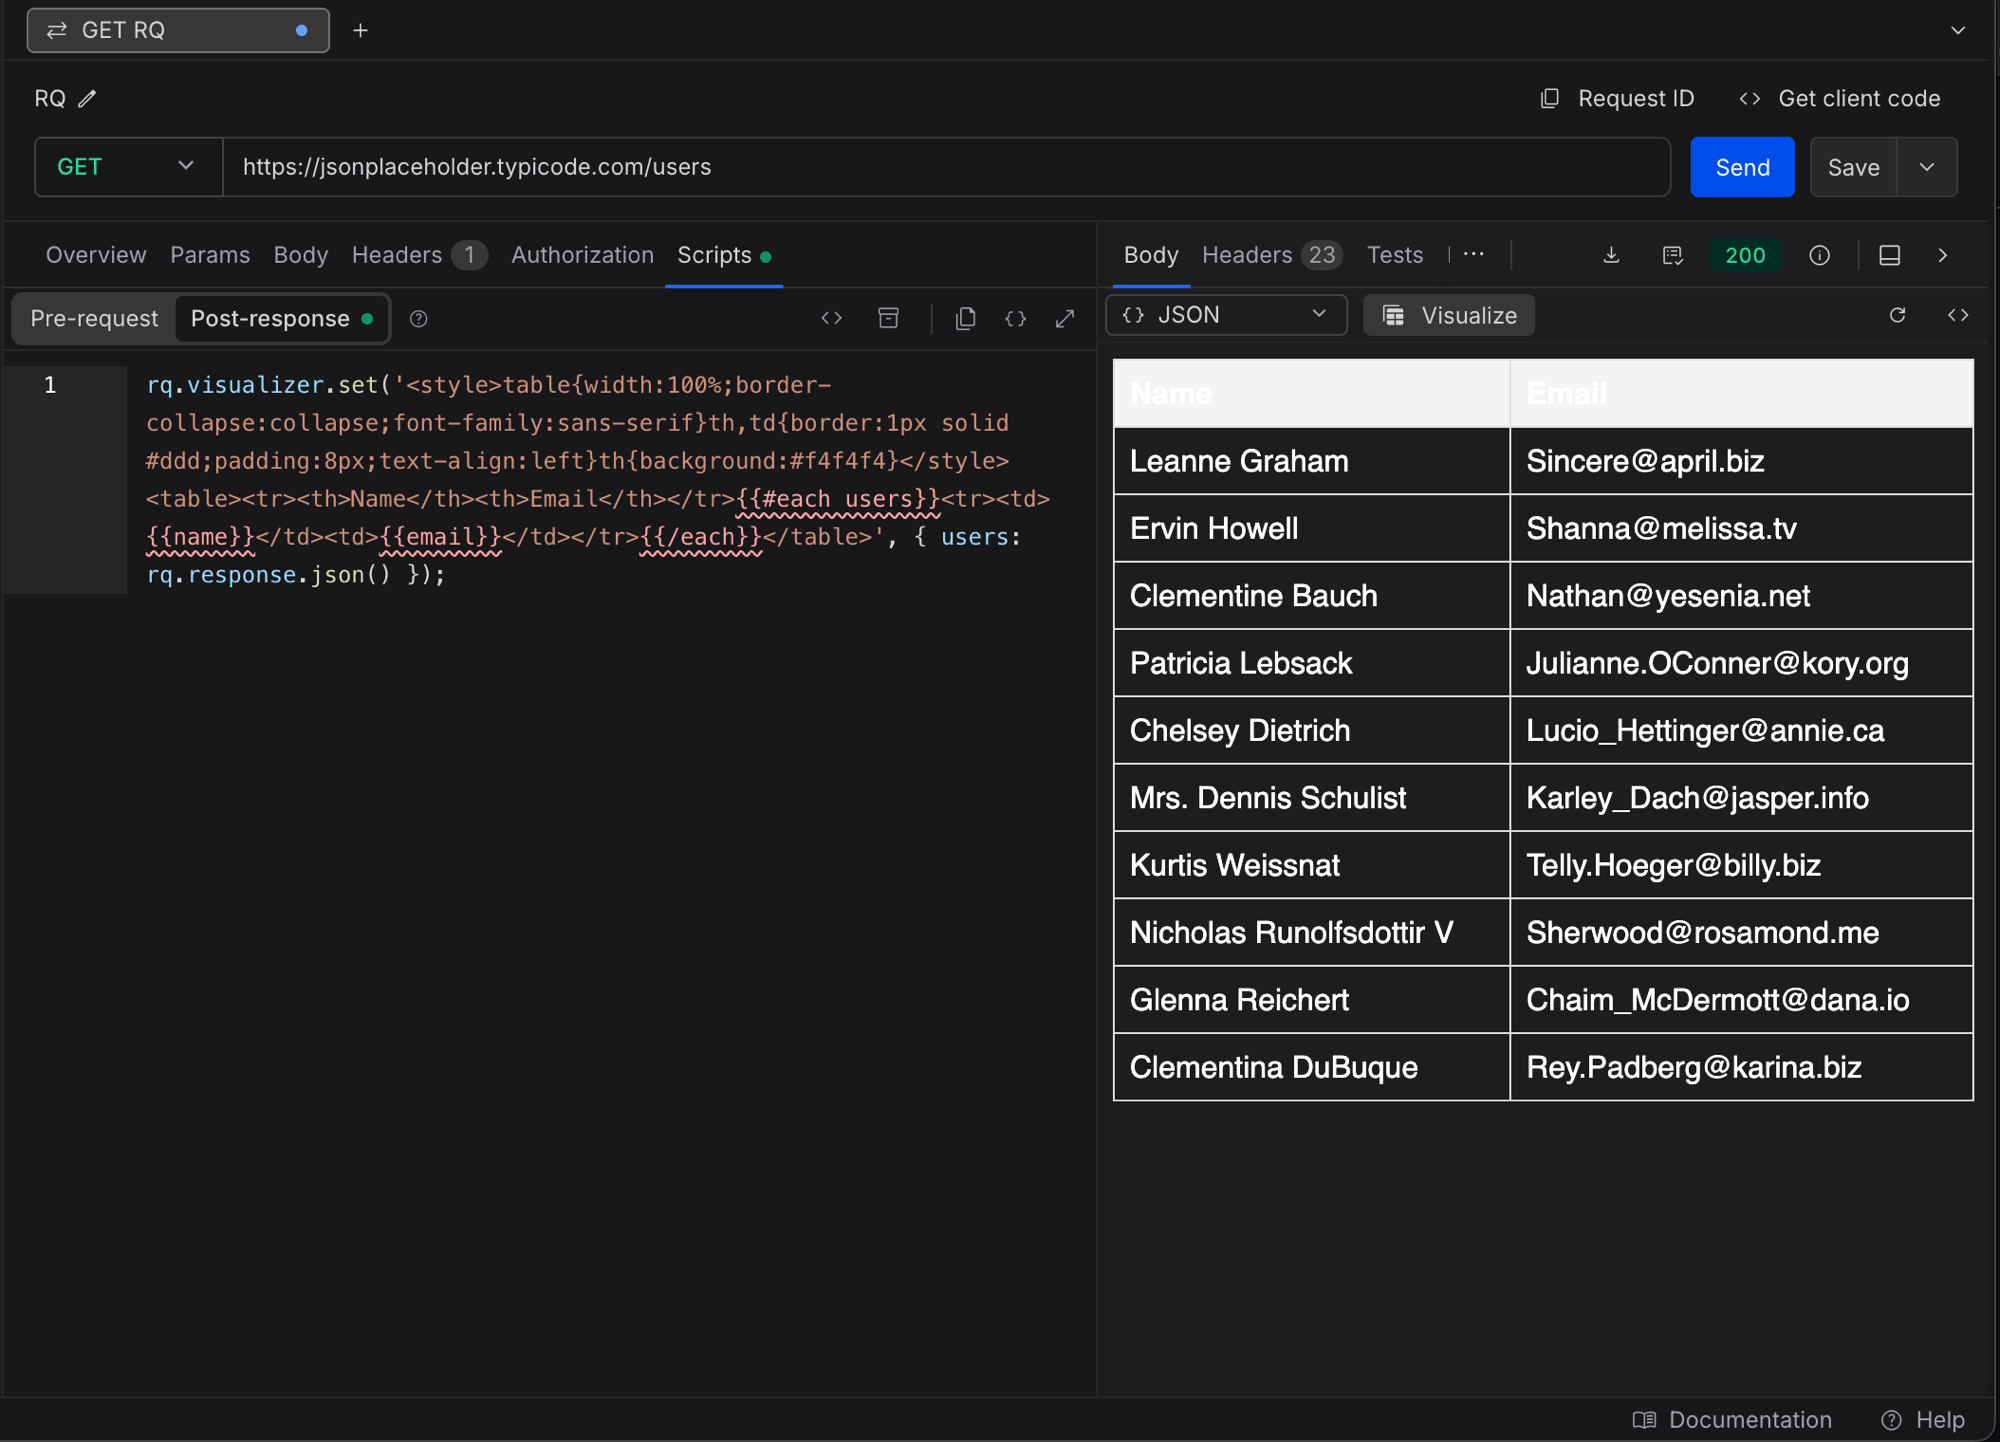This screenshot has height=1442, width=2000.
Task: Click the 200 status code badge
Action: click(1745, 256)
